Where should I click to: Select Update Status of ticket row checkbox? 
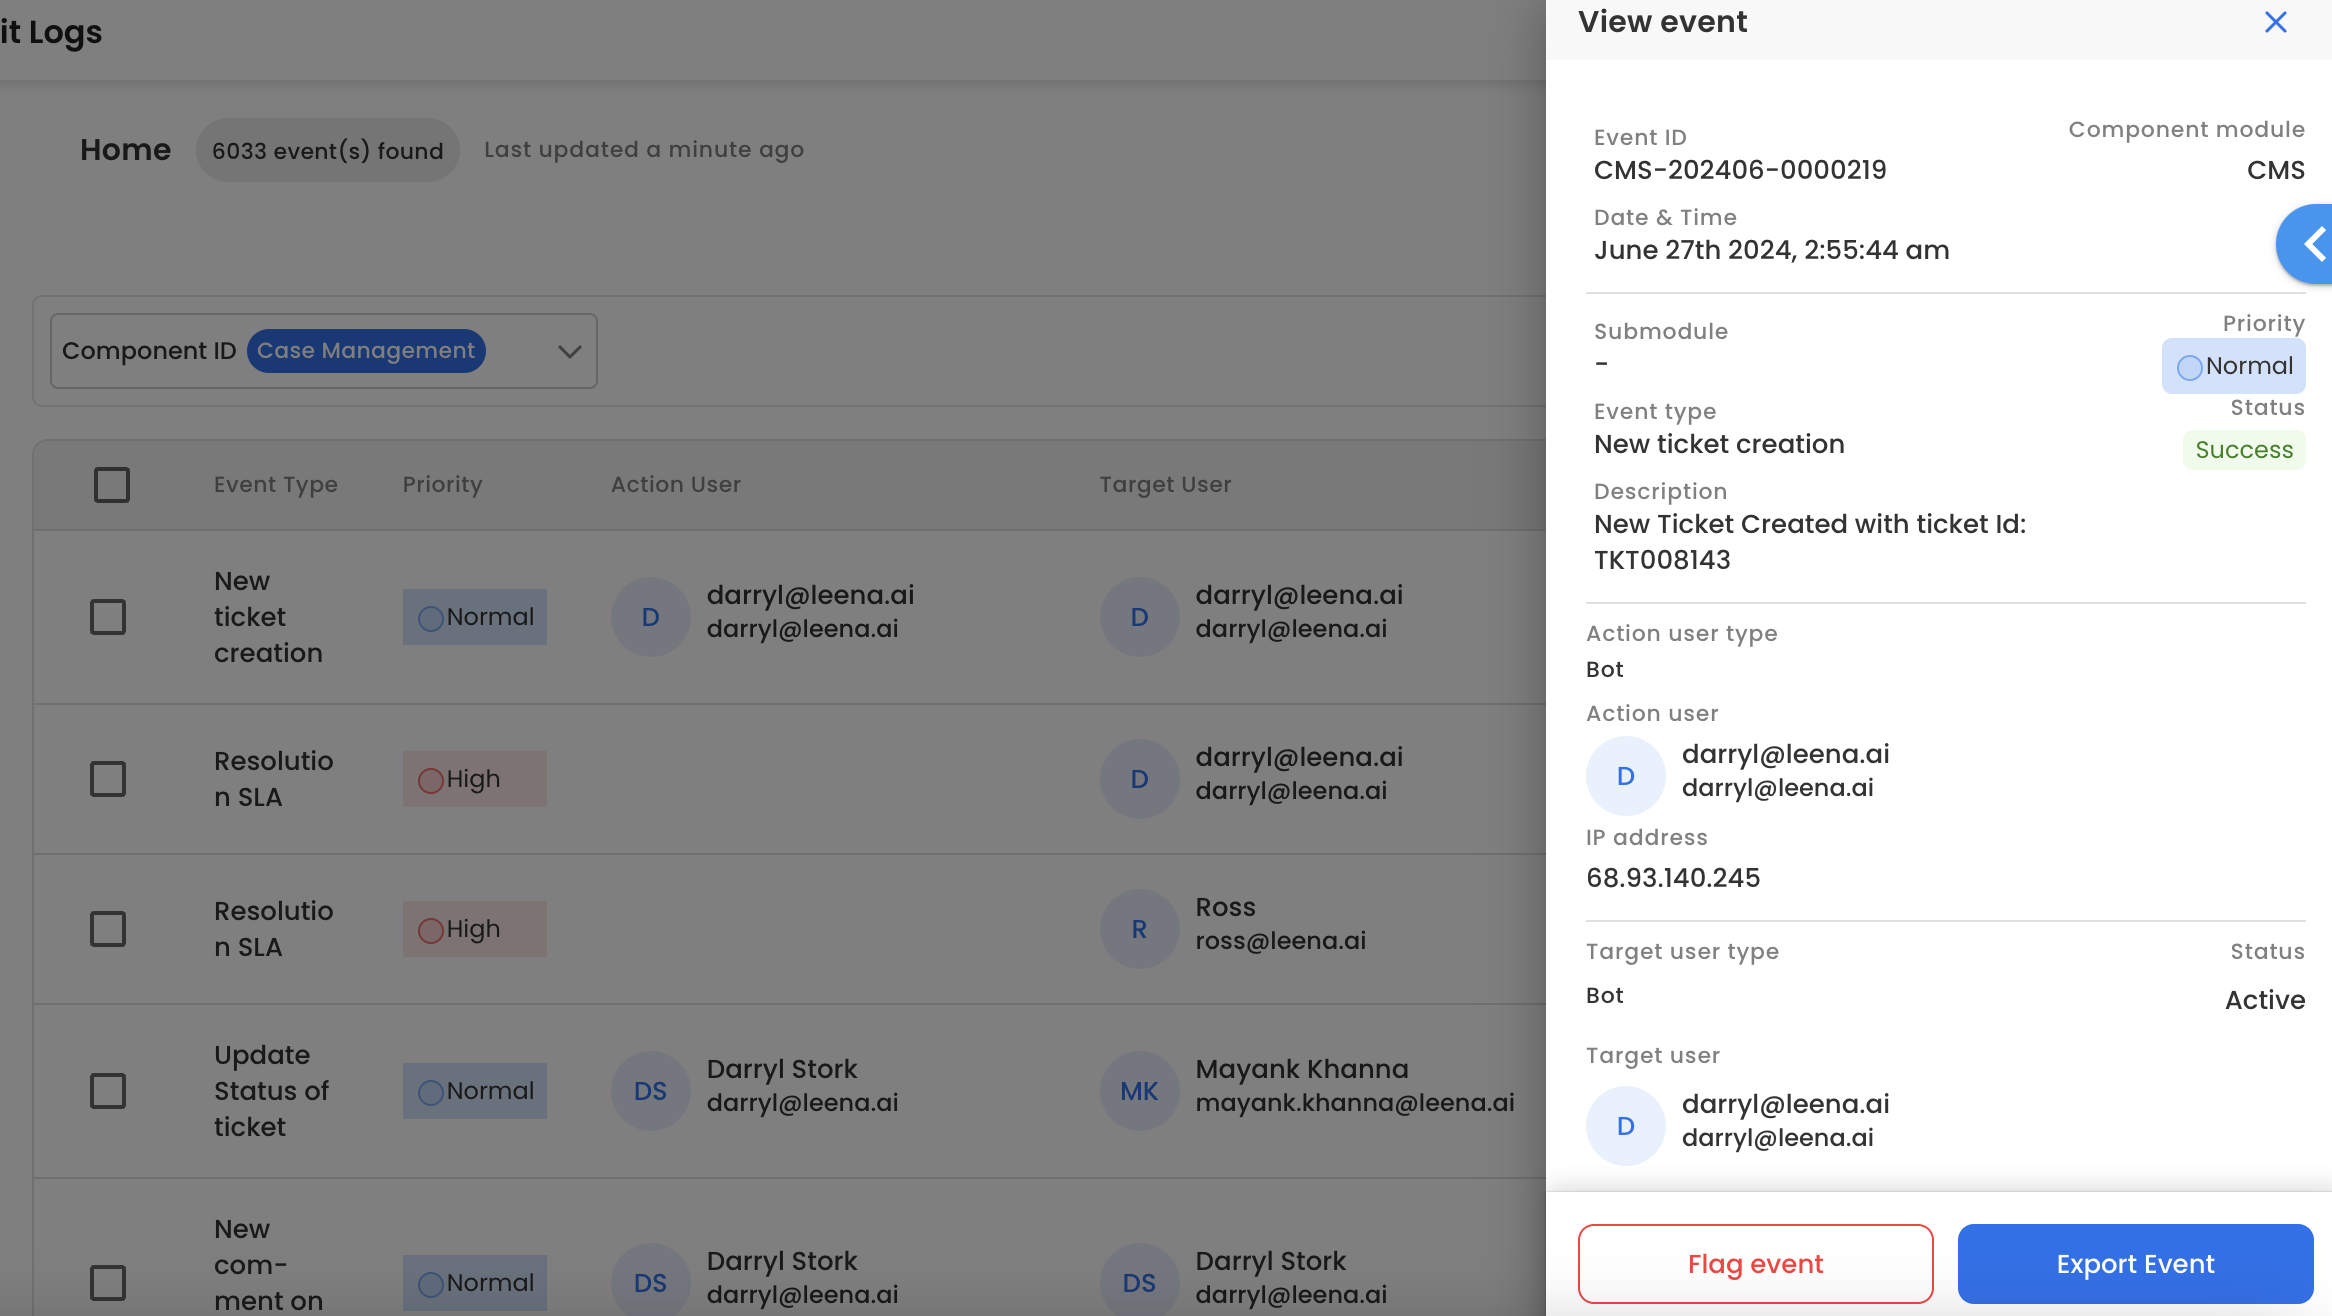tap(108, 1091)
